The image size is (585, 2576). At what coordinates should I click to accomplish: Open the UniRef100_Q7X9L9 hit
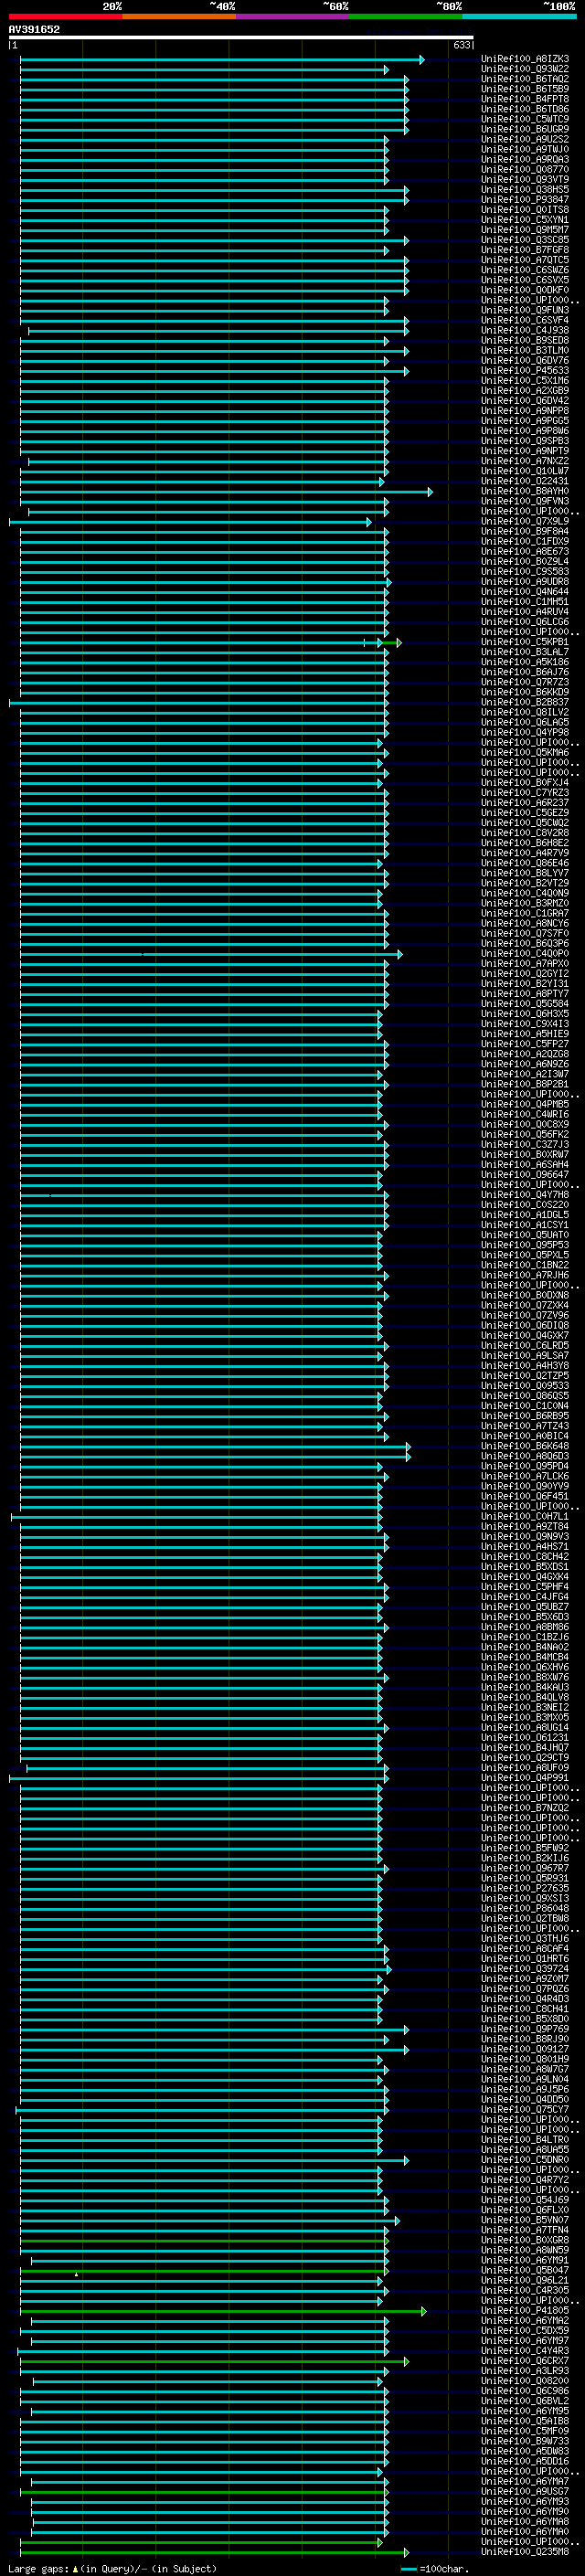tap(525, 521)
